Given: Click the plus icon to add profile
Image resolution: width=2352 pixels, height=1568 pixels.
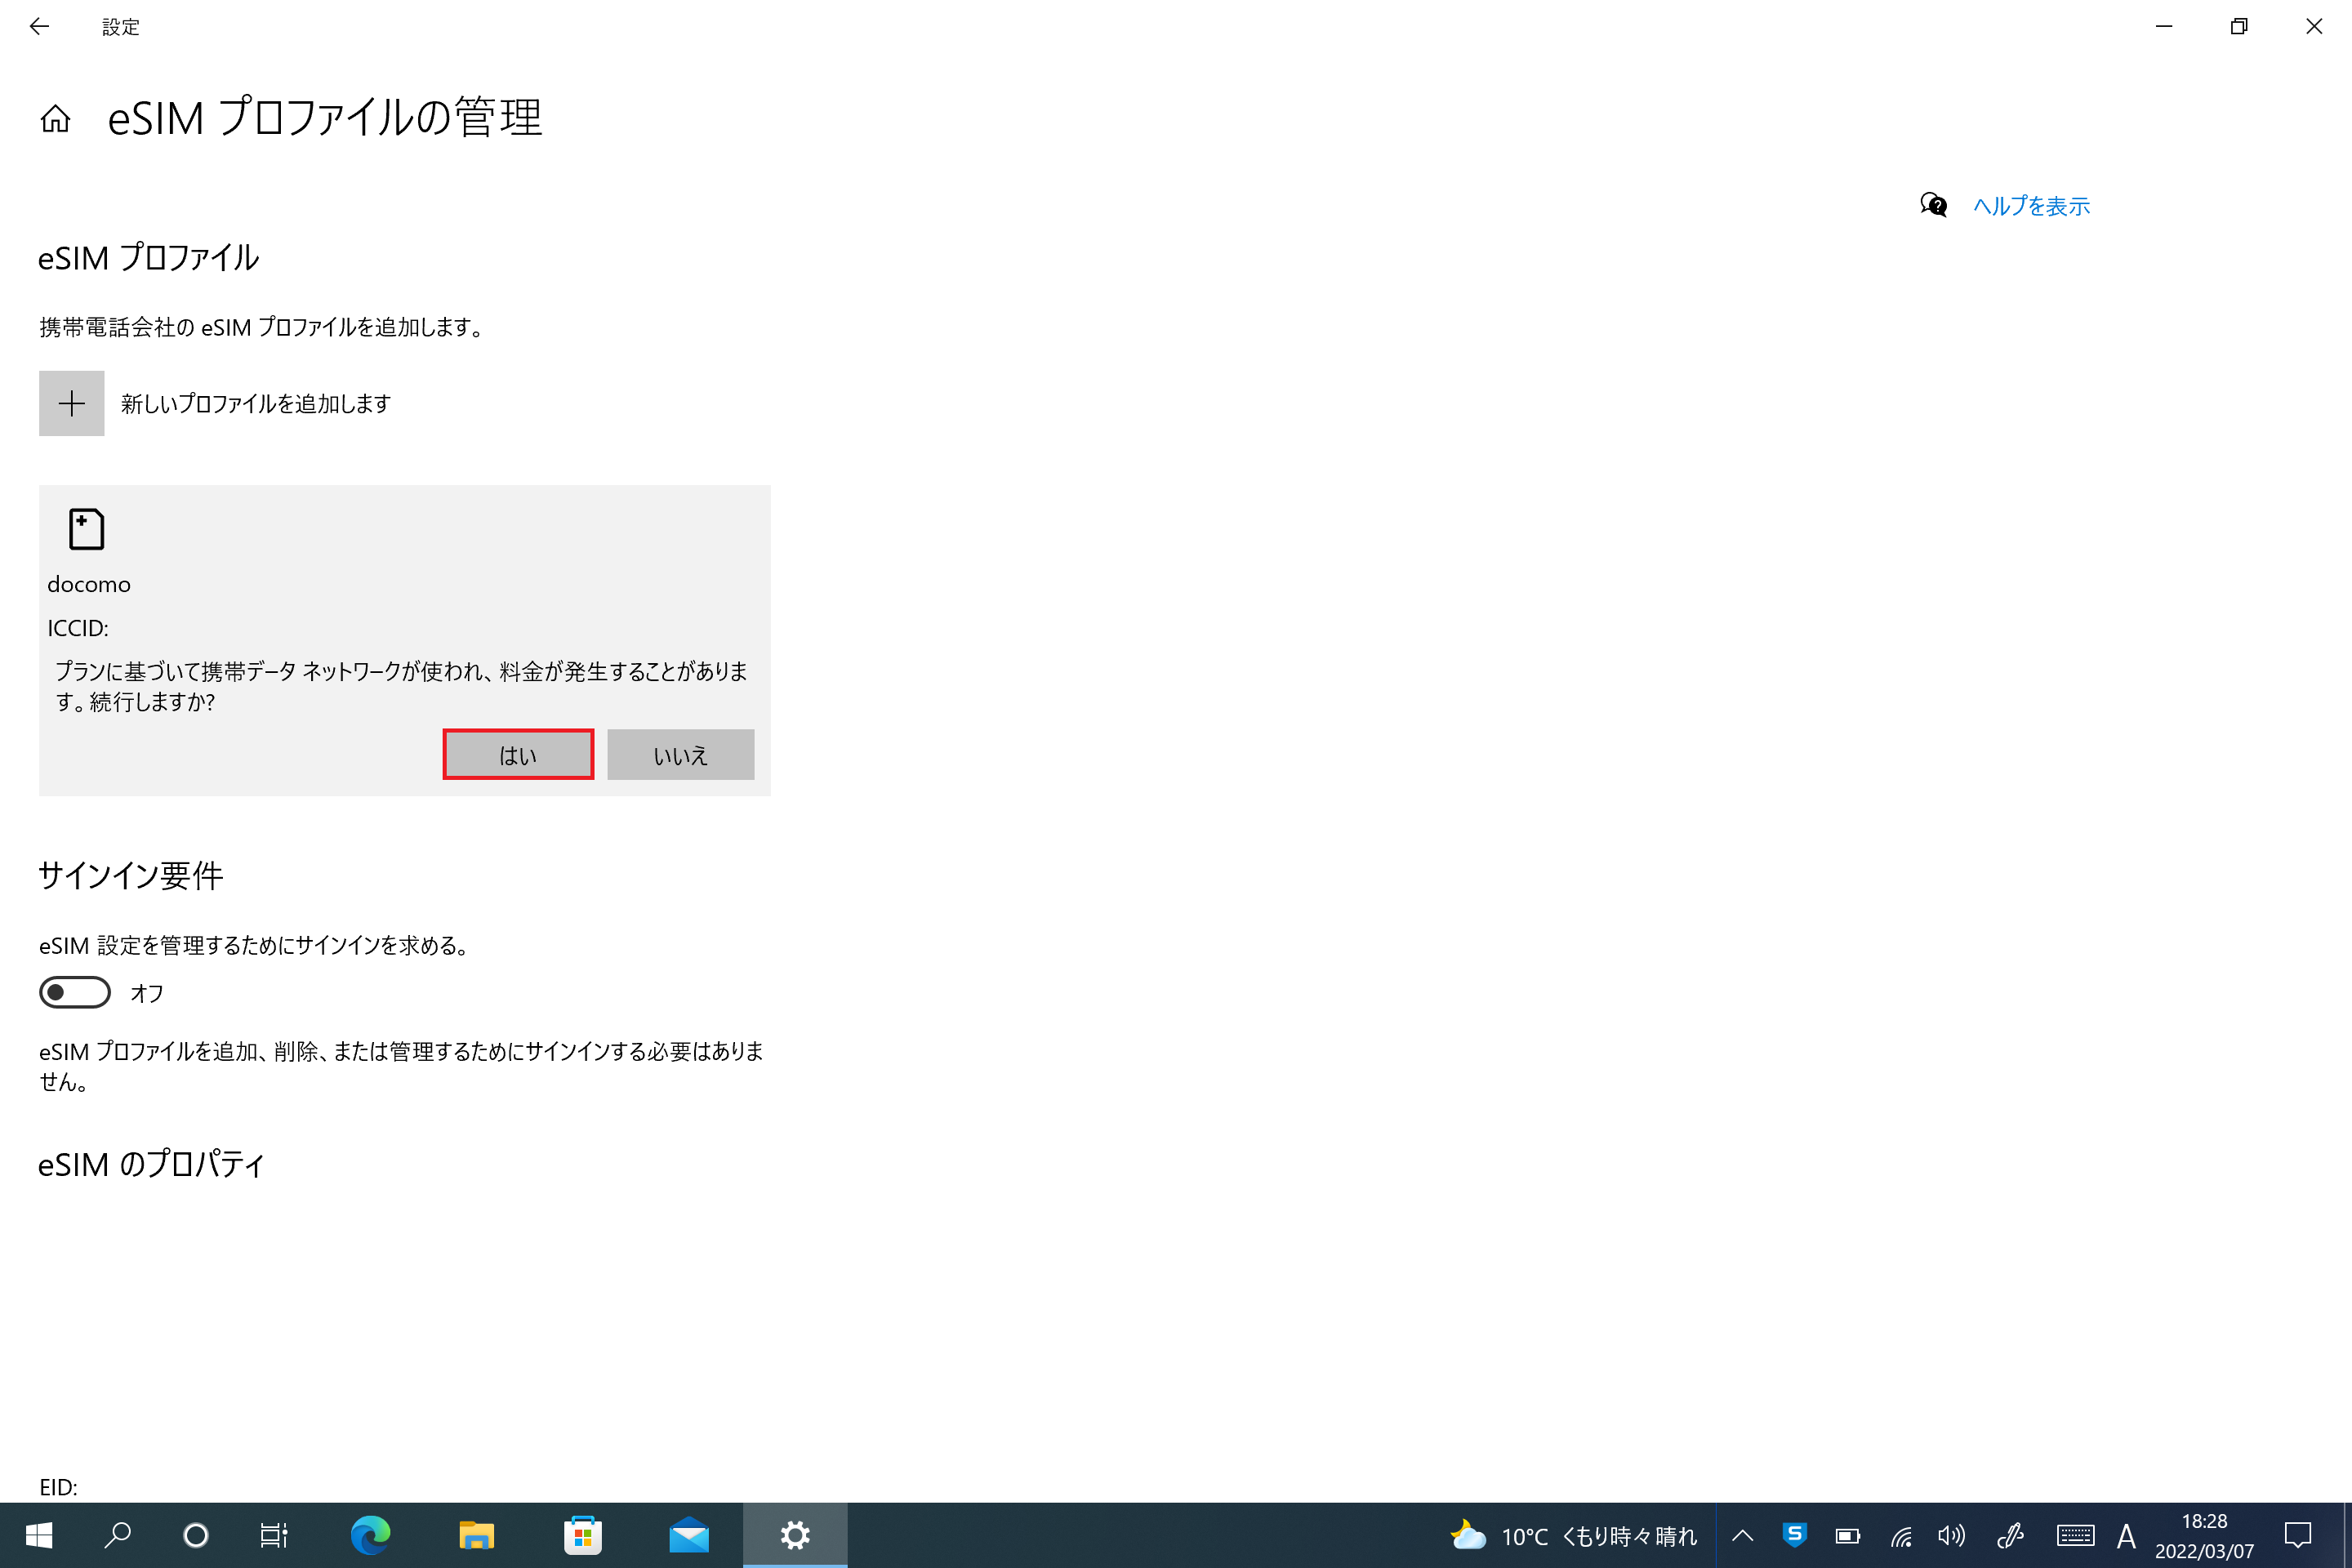Looking at the screenshot, I should 72,403.
